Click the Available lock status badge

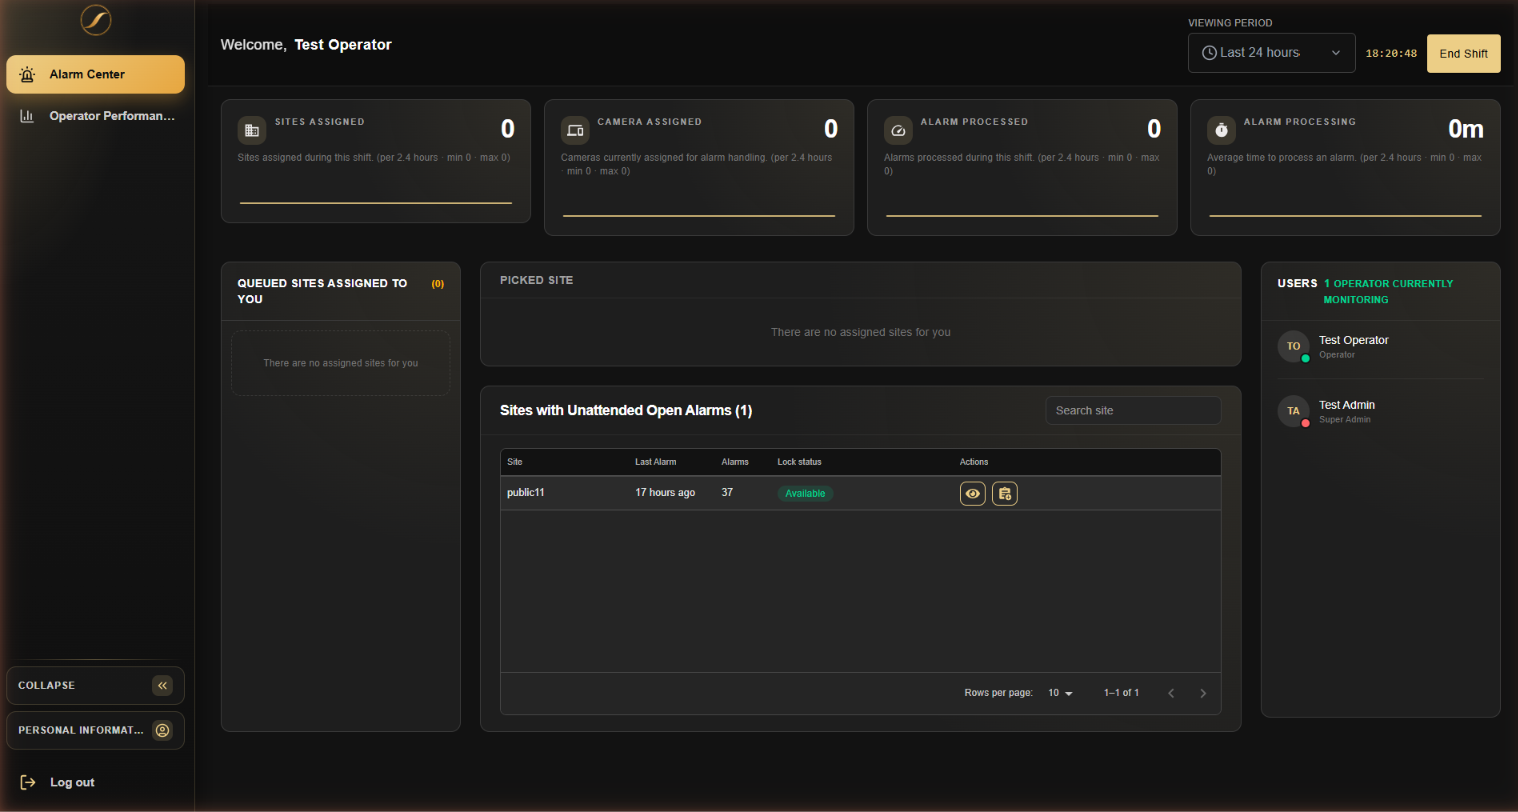click(805, 494)
